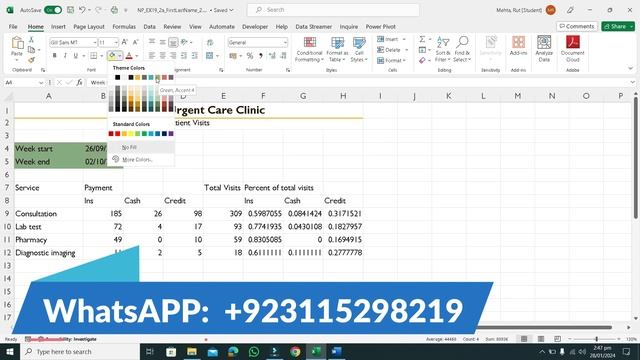Open Chrome from the taskbar
The image size is (640, 360).
pos(296,351)
